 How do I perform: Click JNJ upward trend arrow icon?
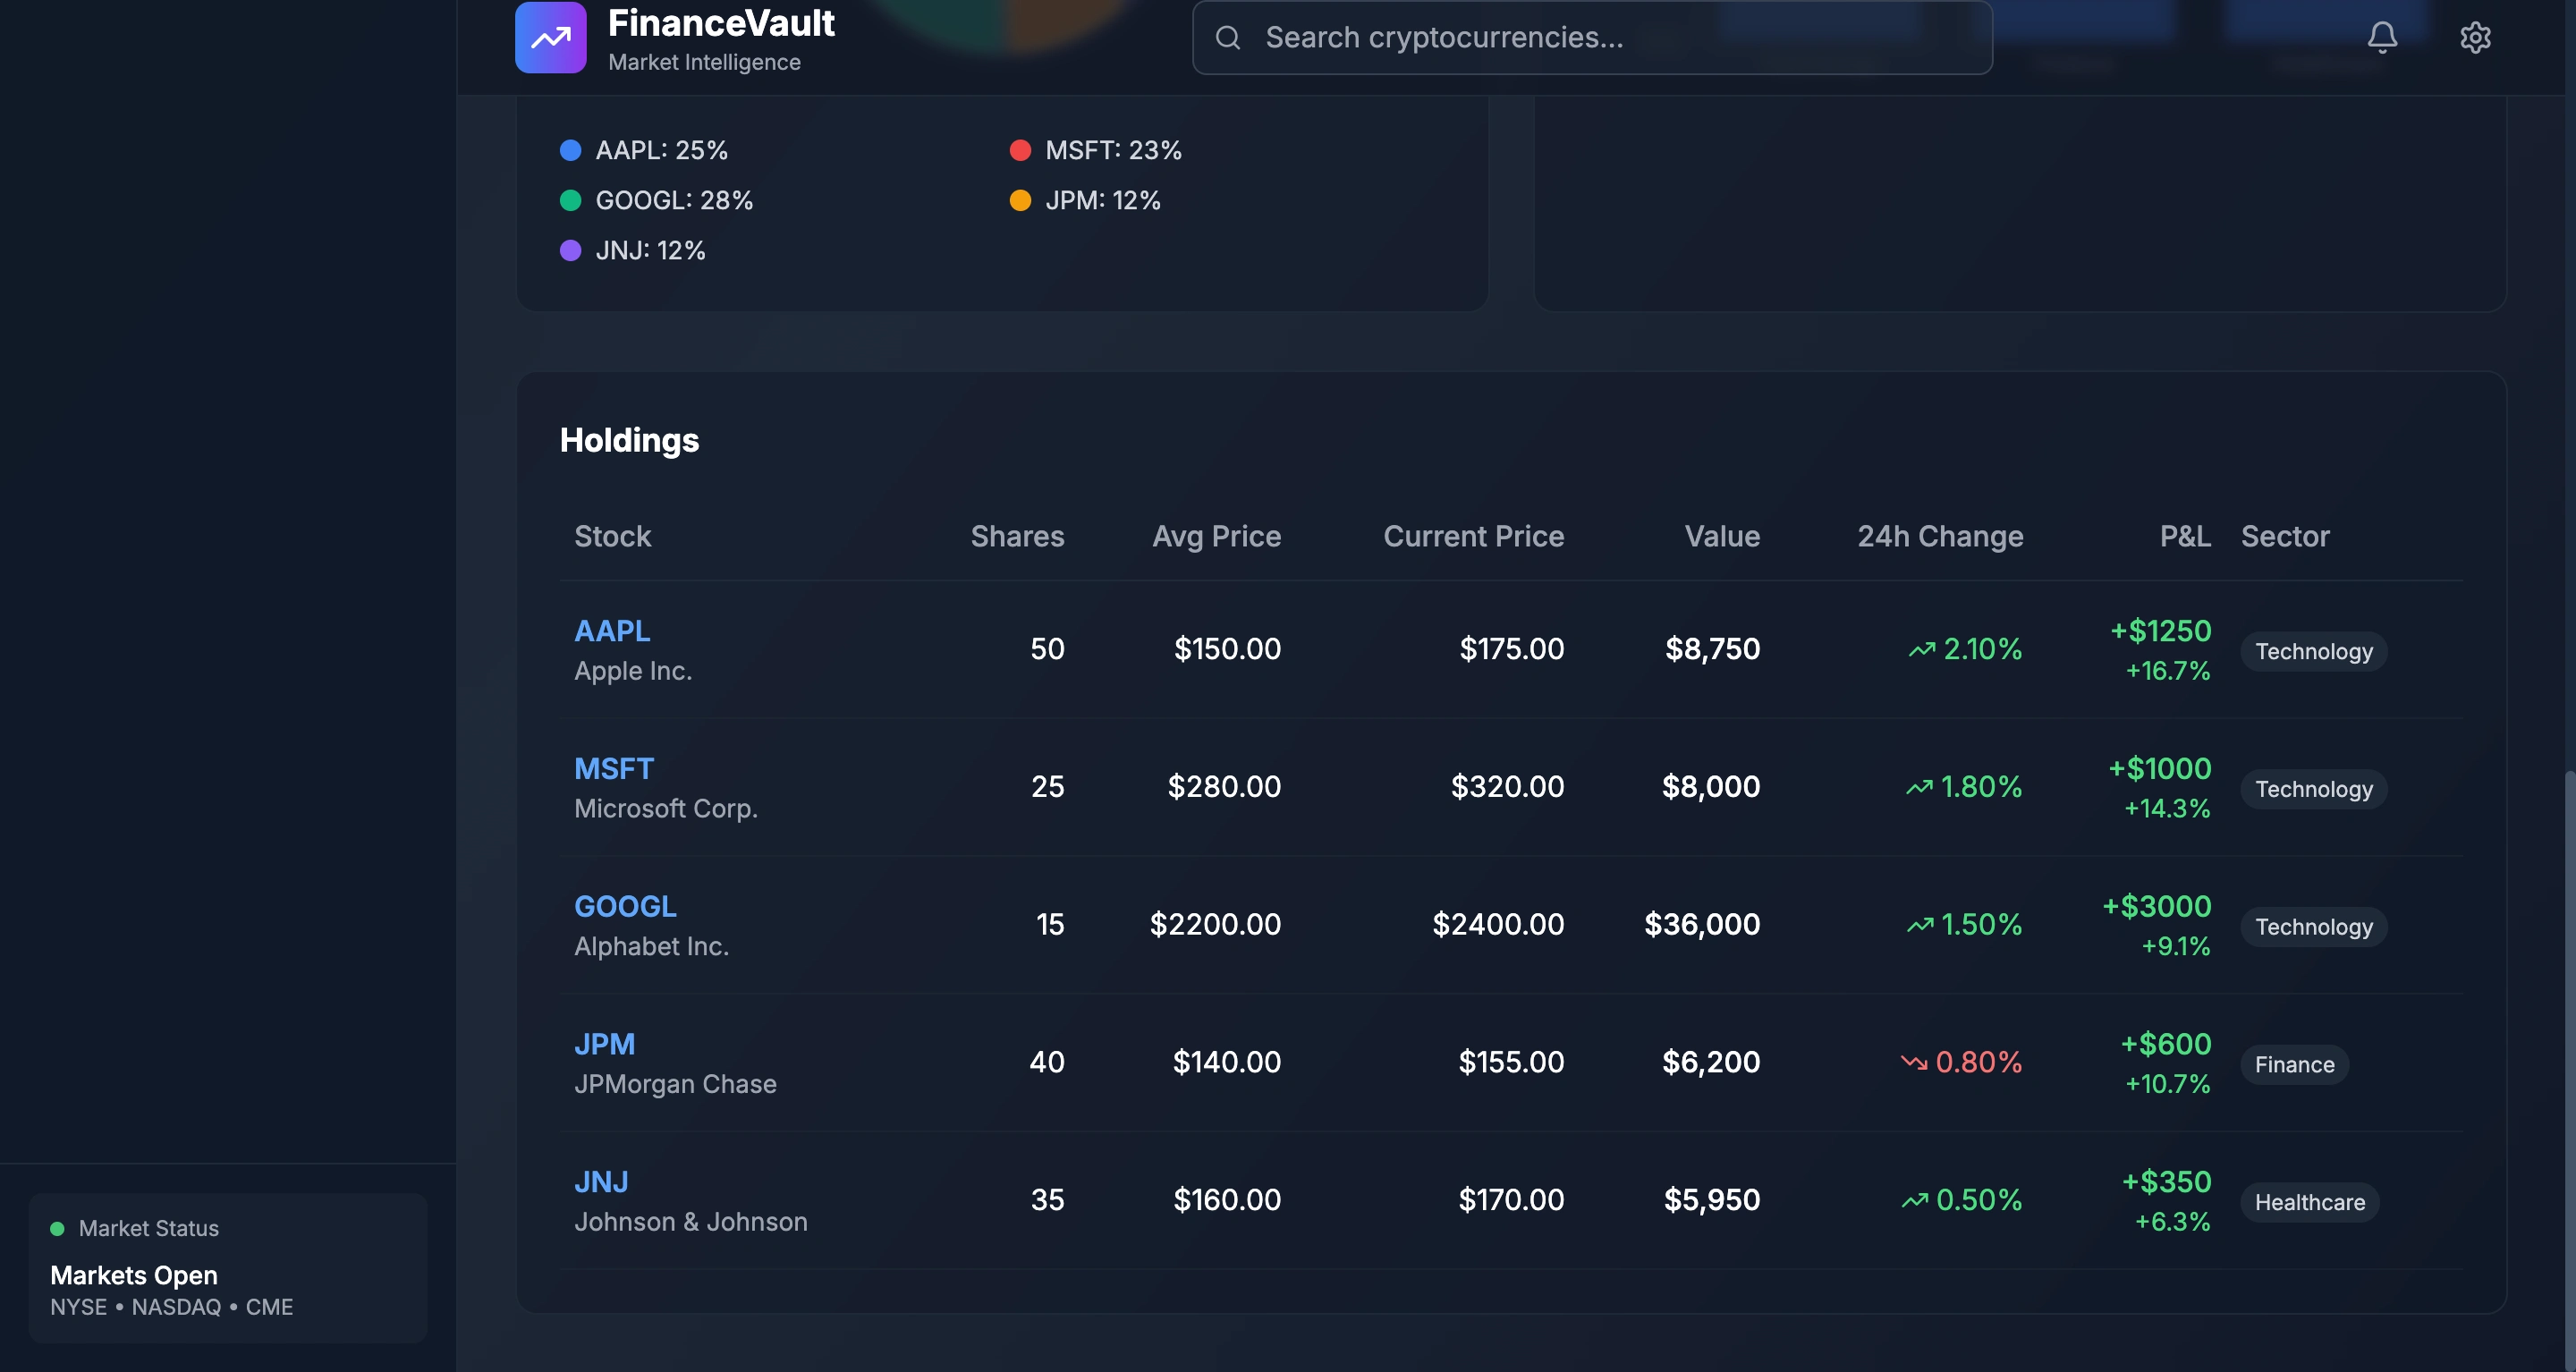pos(1914,1200)
